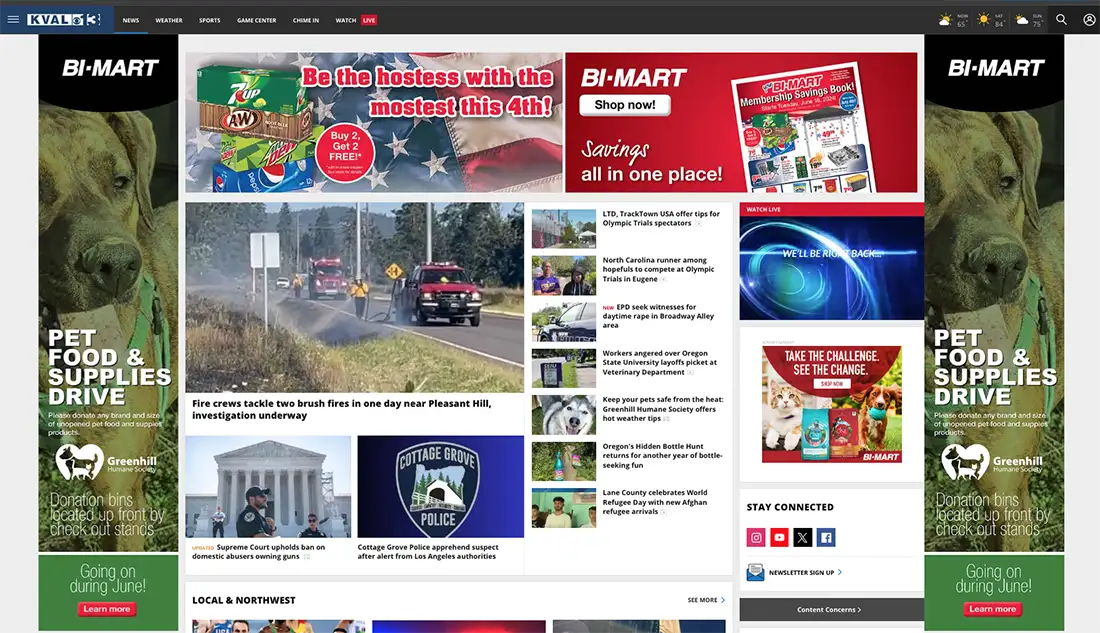Click Shop now! in Bi-Mart banner
Viewport: 1100px width, 633px height.
coord(624,105)
